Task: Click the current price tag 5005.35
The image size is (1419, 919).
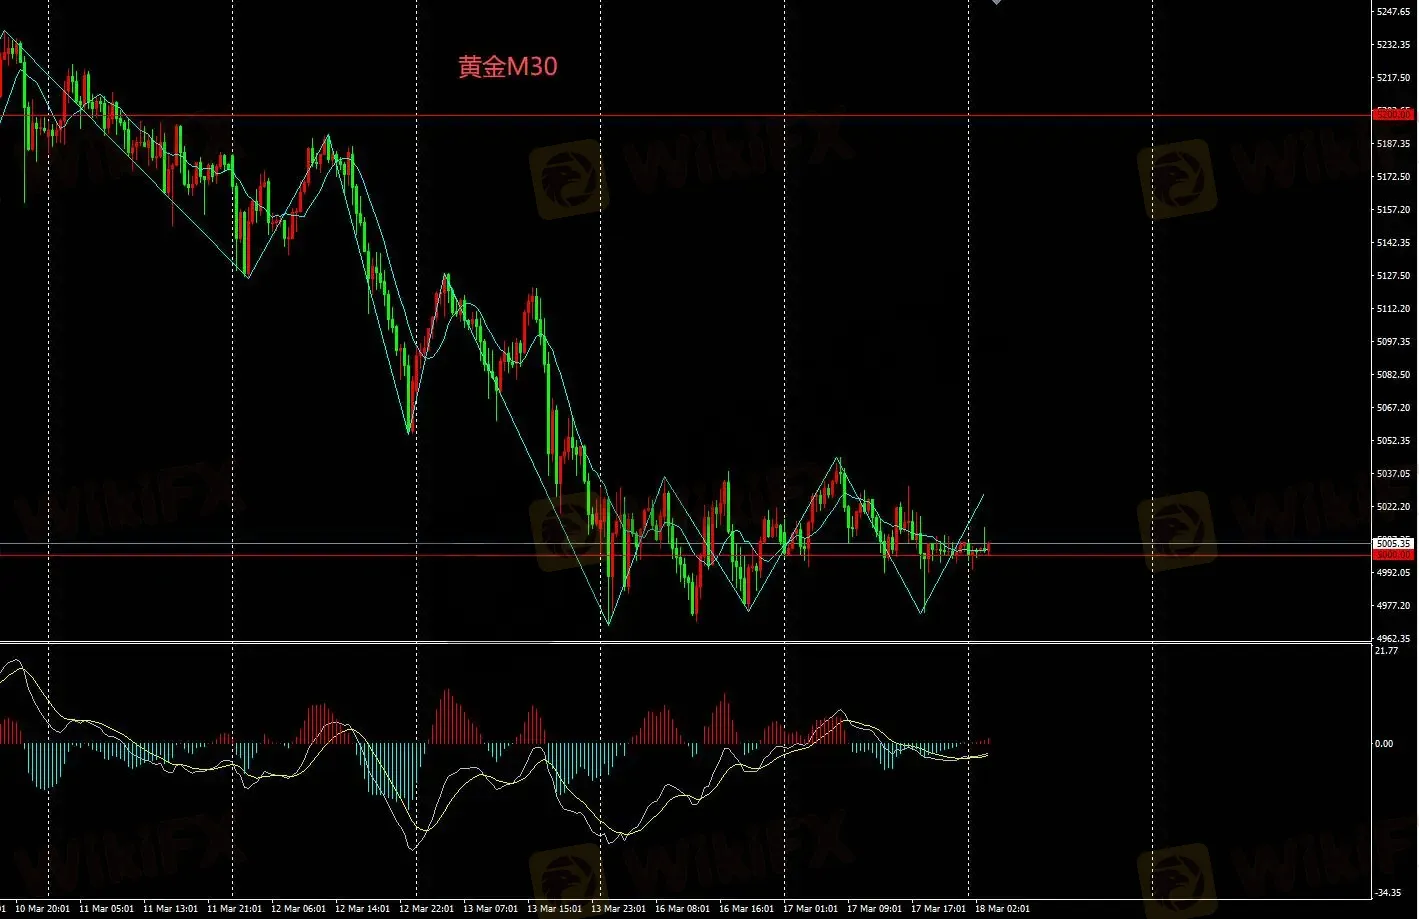Action: tap(1393, 543)
